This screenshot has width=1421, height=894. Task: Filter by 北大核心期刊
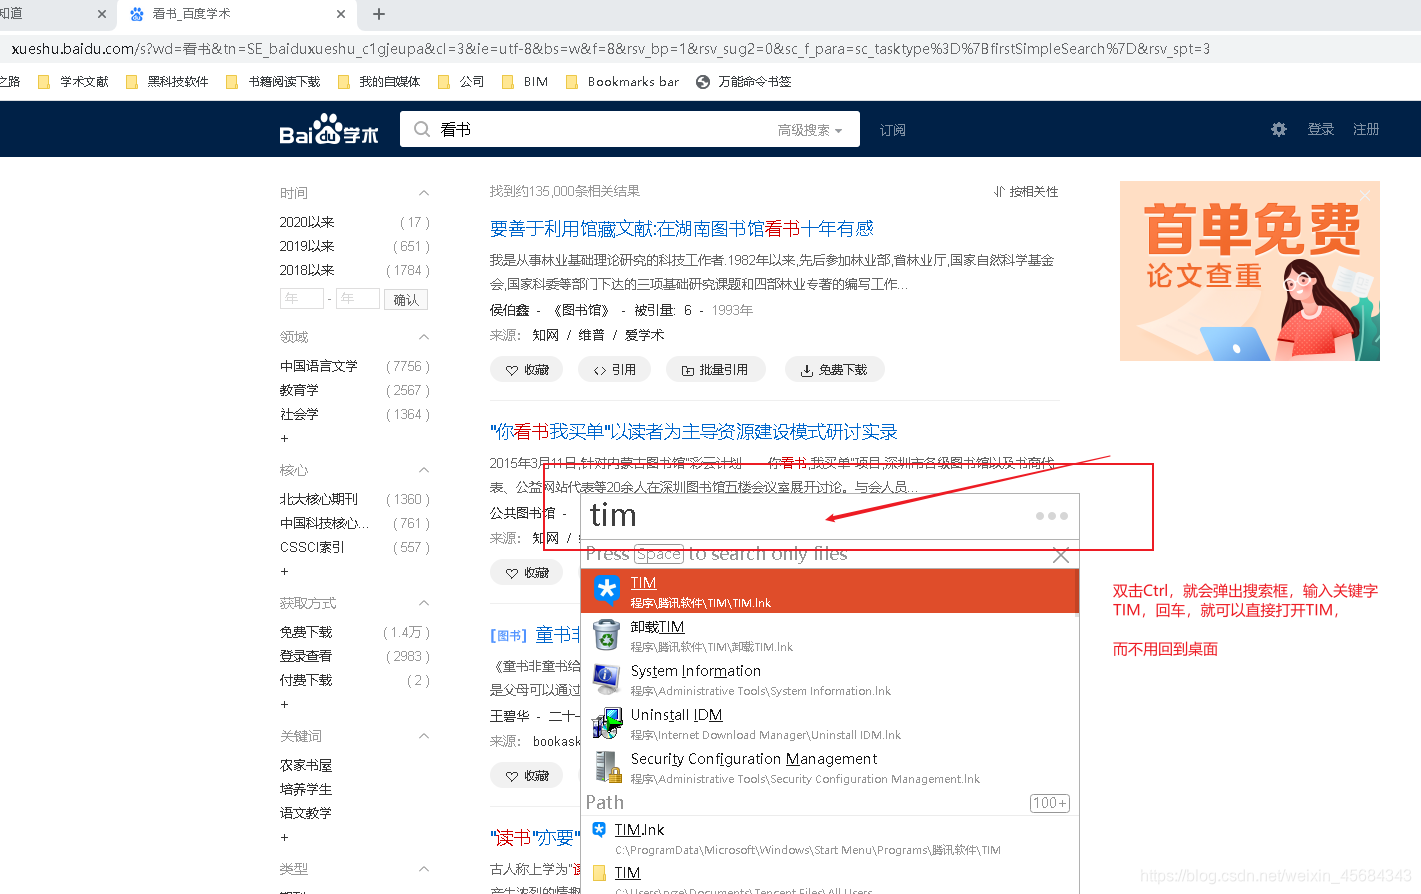(x=319, y=499)
